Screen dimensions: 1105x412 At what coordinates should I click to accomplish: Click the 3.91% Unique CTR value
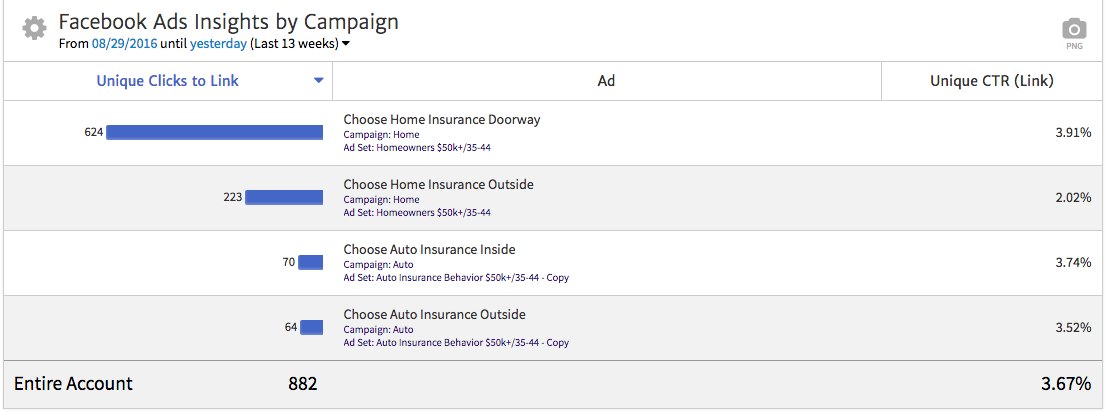[x=1073, y=132]
